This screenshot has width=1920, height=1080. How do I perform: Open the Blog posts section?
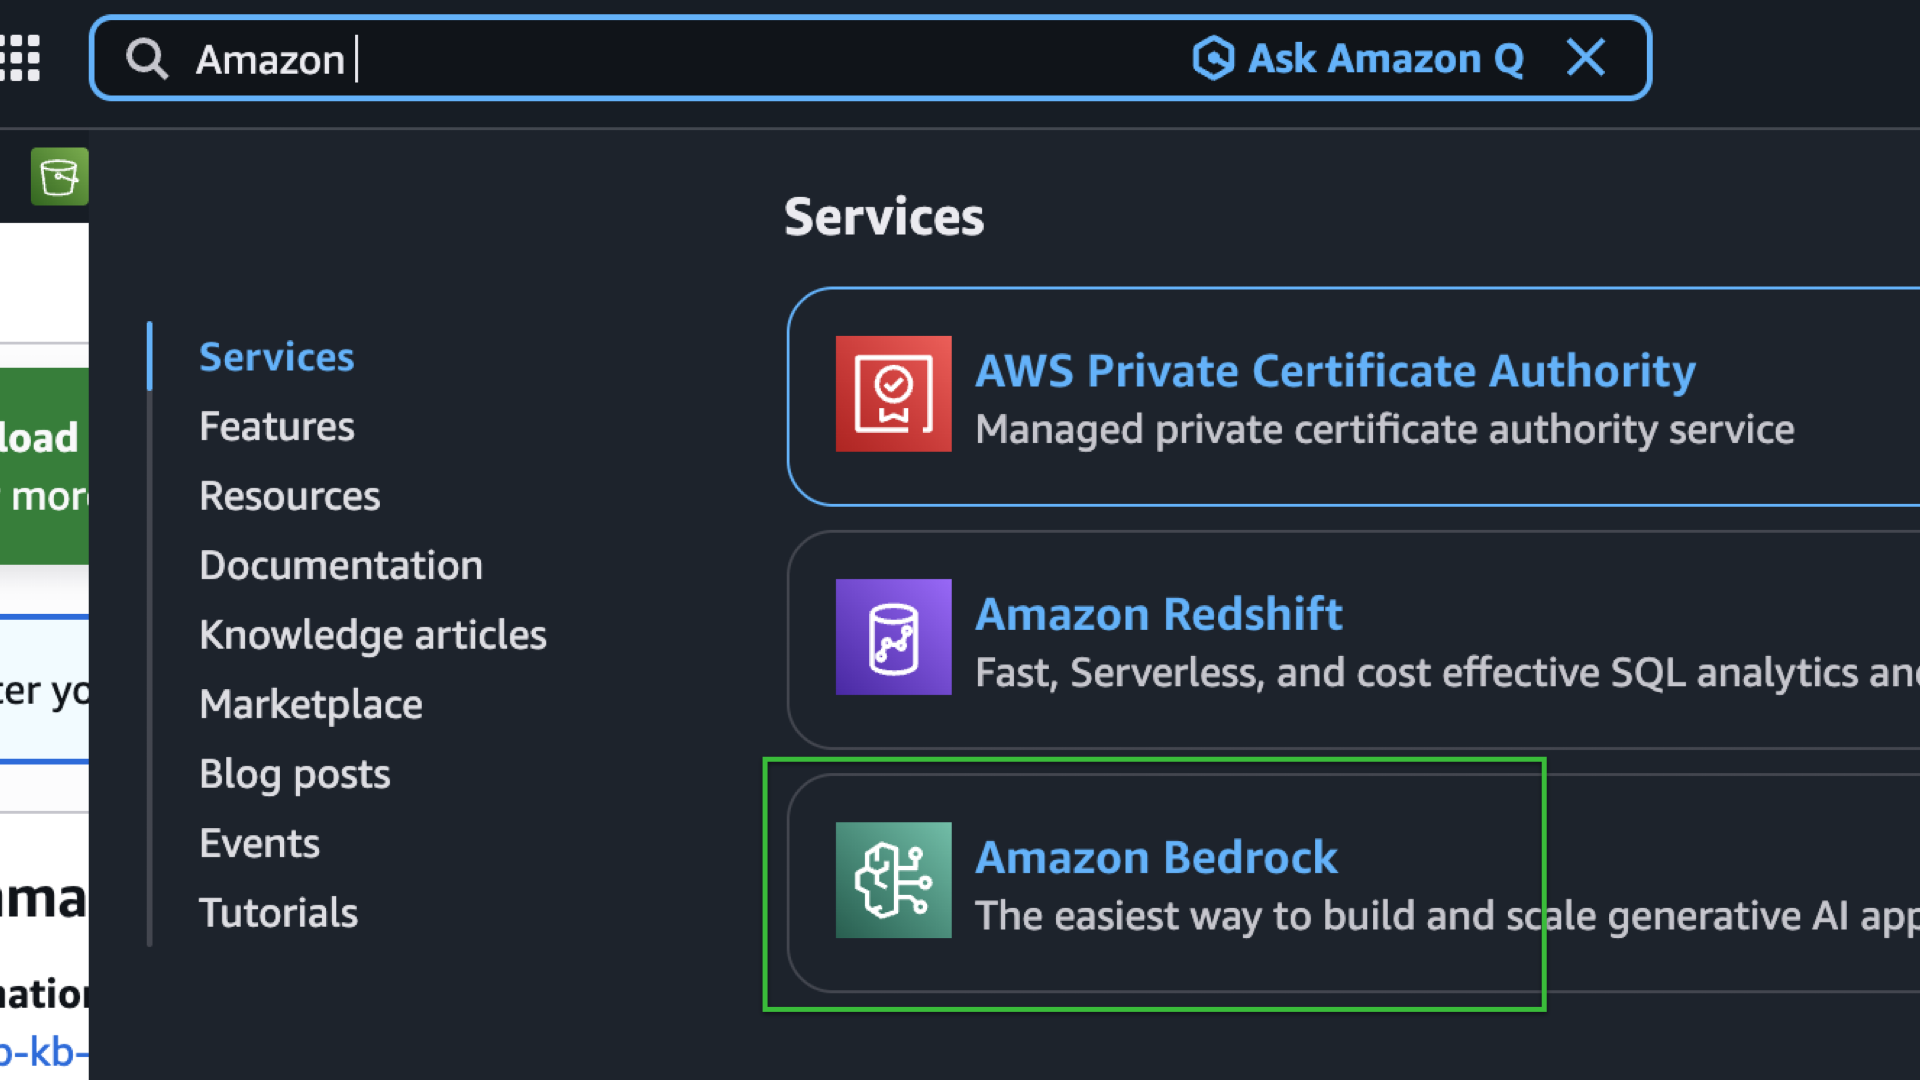[x=295, y=773]
